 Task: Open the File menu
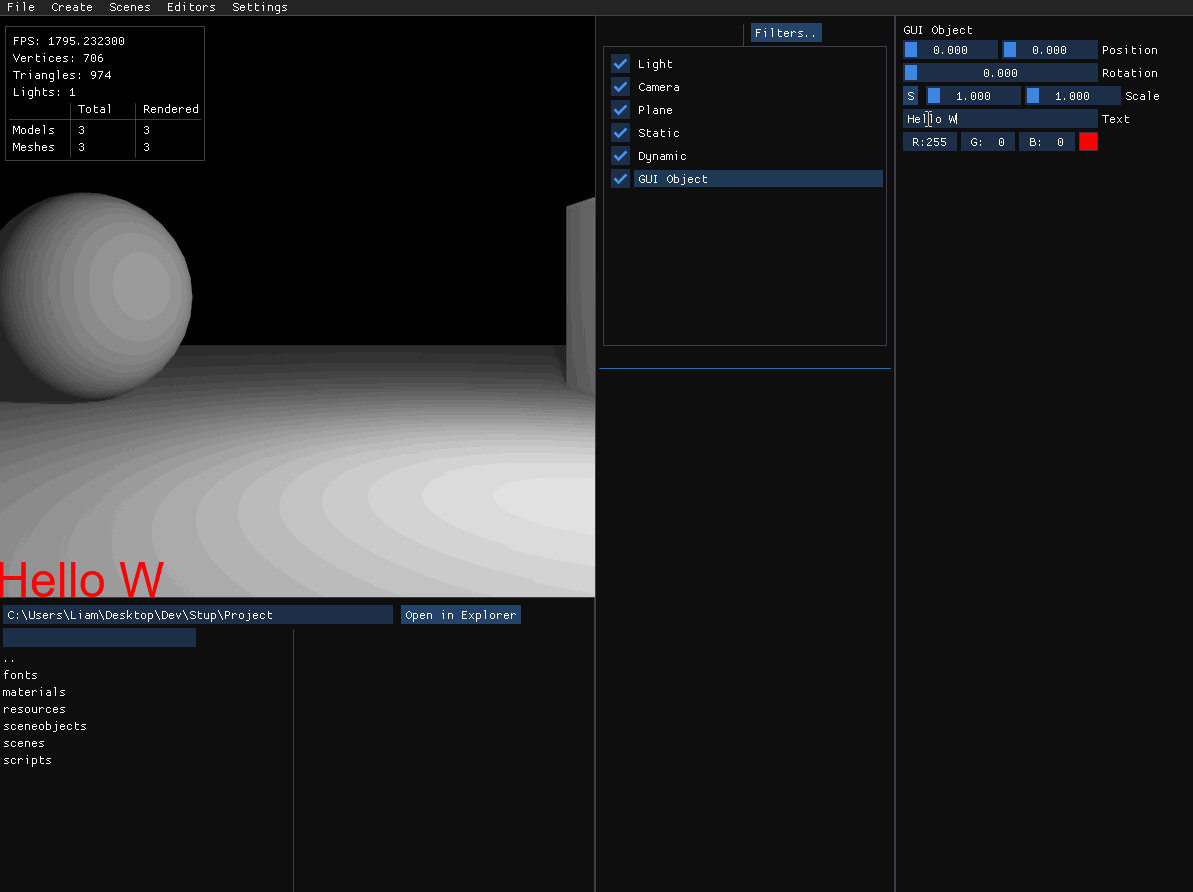point(20,7)
